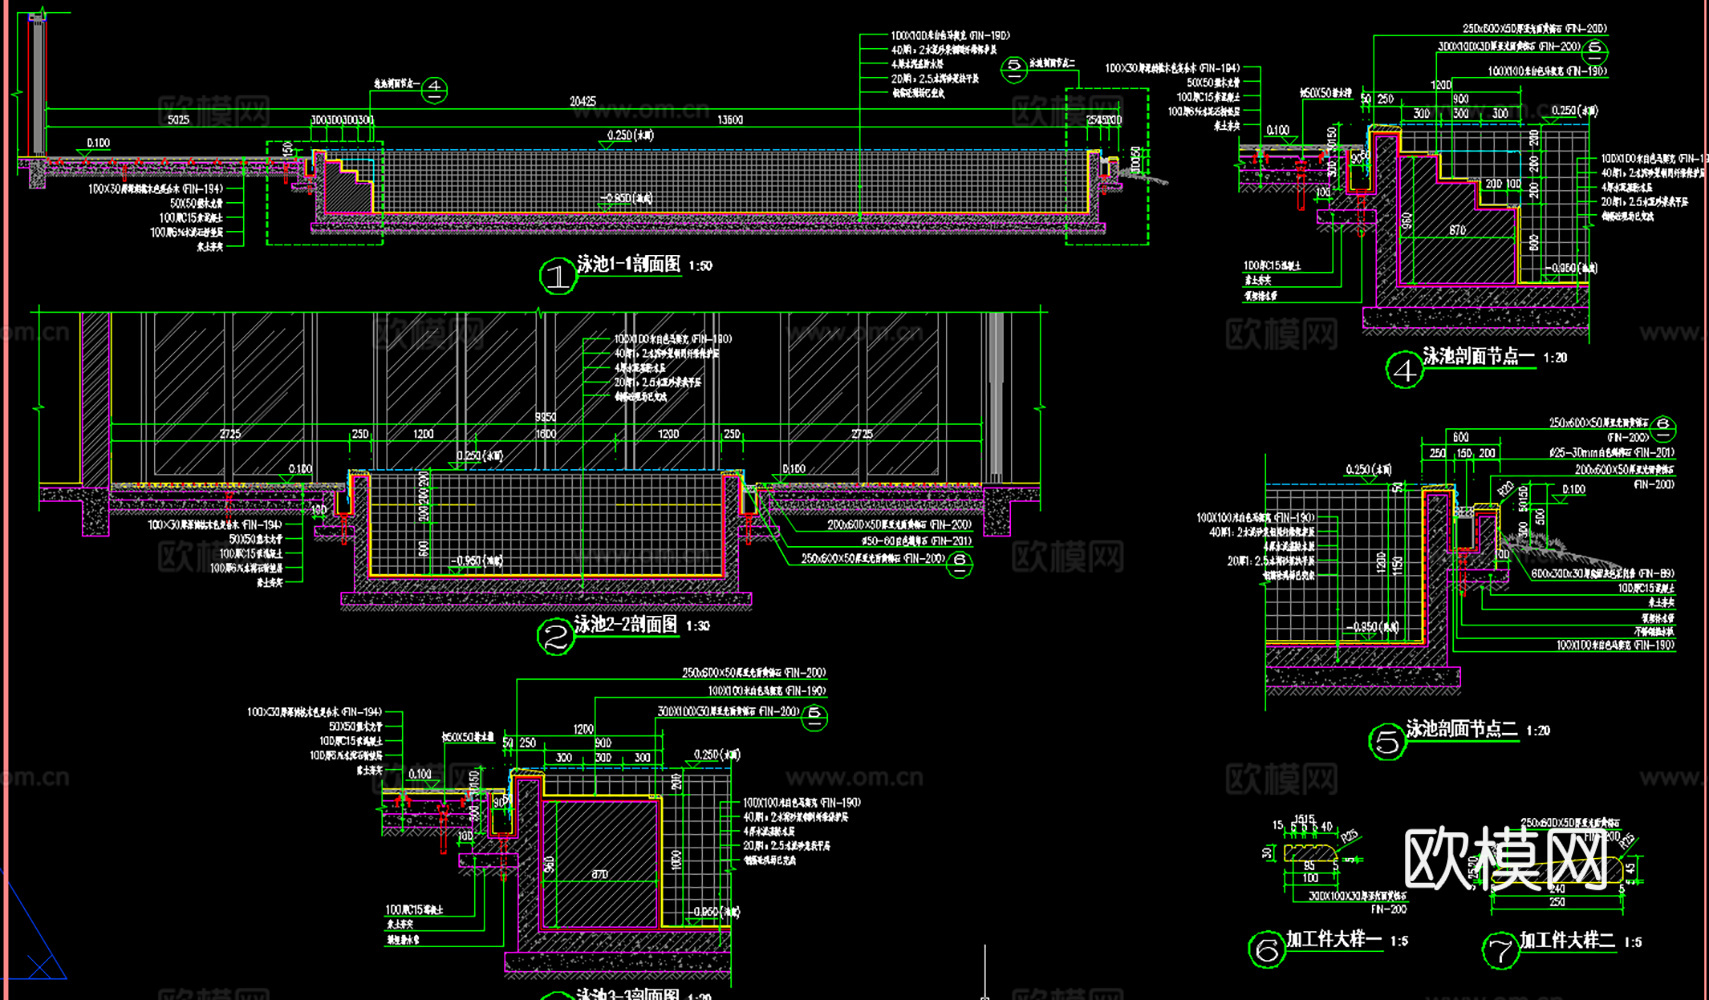Click the 20425 overall dimension text
Viewport: 1709px width, 1000px height.
point(583,101)
